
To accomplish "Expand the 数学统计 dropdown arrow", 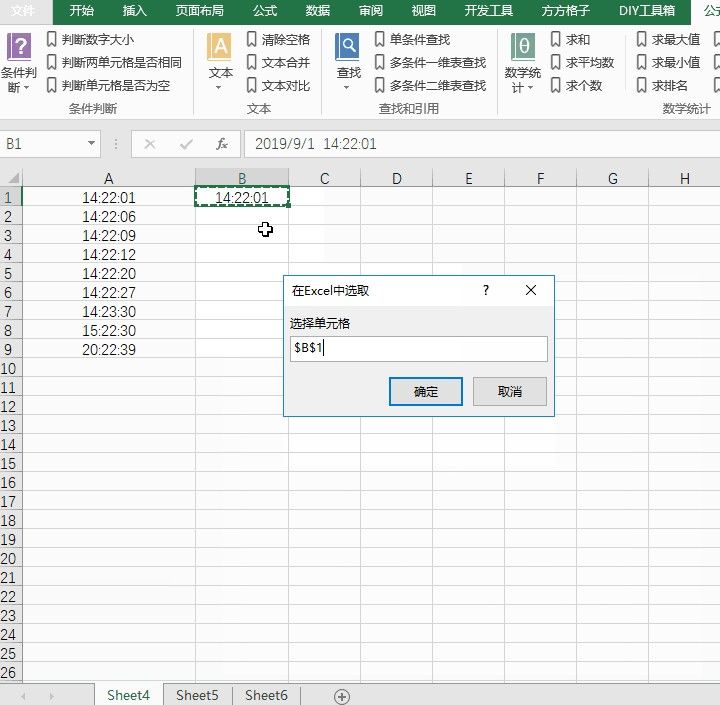I will pos(530,88).
